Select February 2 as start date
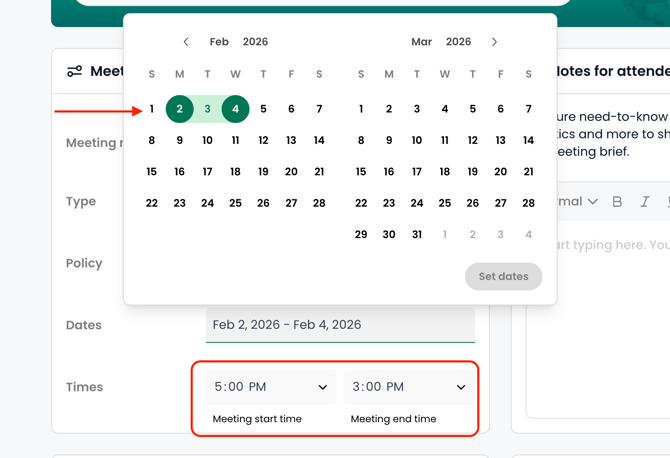This screenshot has width=670, height=458. click(180, 109)
